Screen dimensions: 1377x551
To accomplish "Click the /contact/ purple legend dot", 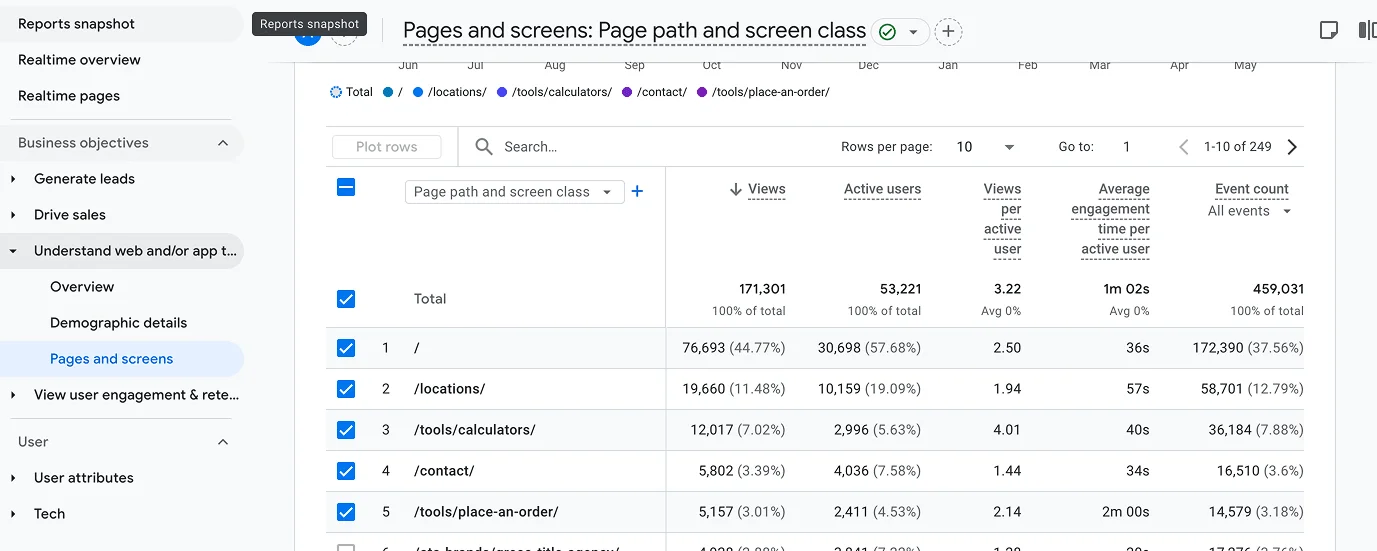I will (x=627, y=92).
